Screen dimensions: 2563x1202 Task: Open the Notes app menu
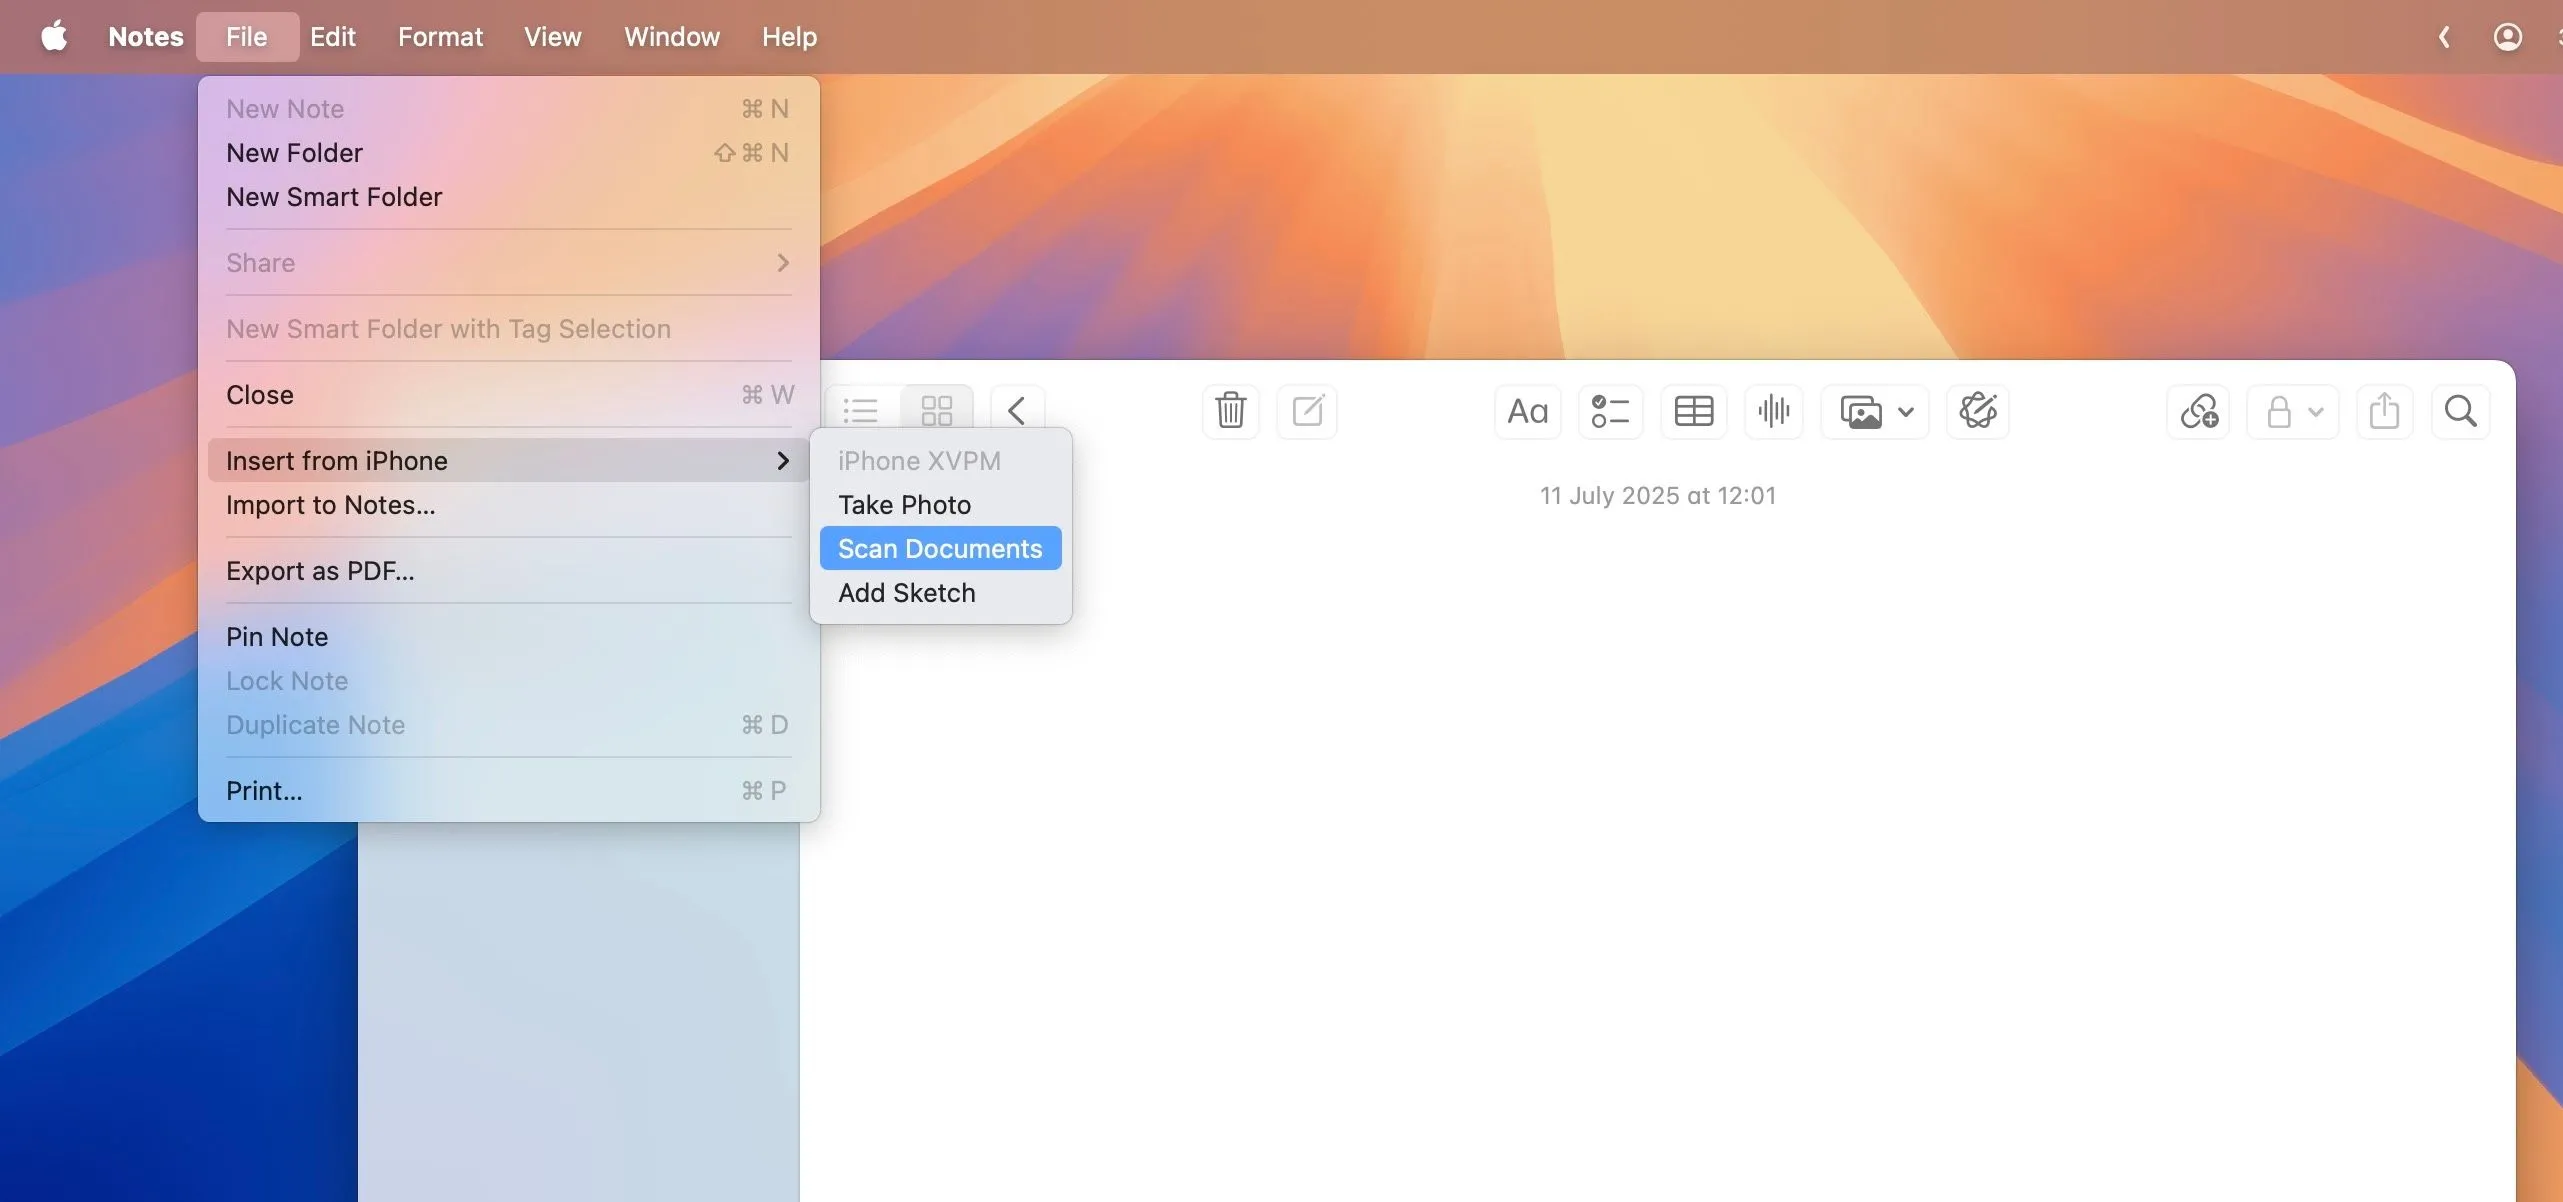point(146,37)
